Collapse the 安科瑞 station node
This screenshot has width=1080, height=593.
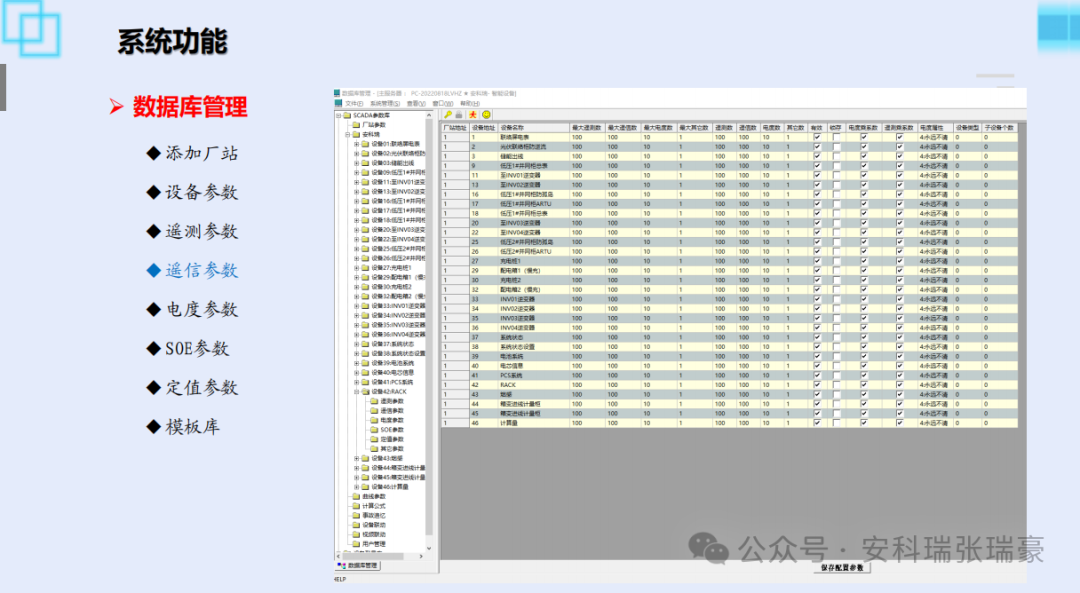click(348, 134)
